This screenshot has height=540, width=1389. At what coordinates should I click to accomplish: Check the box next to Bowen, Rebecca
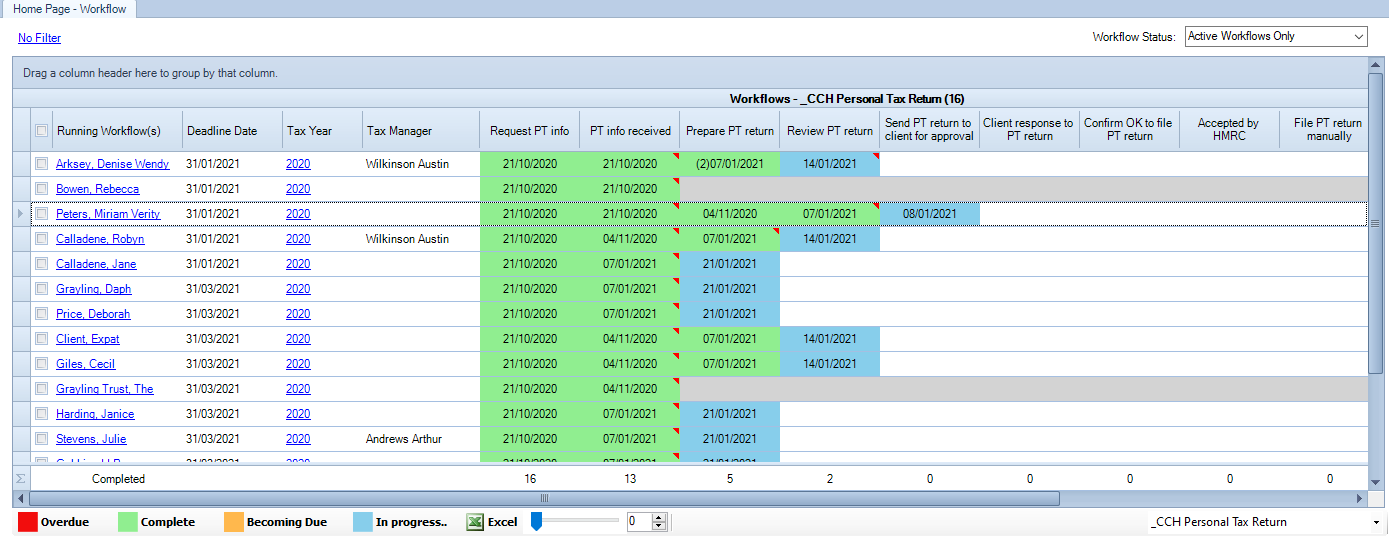click(41, 189)
